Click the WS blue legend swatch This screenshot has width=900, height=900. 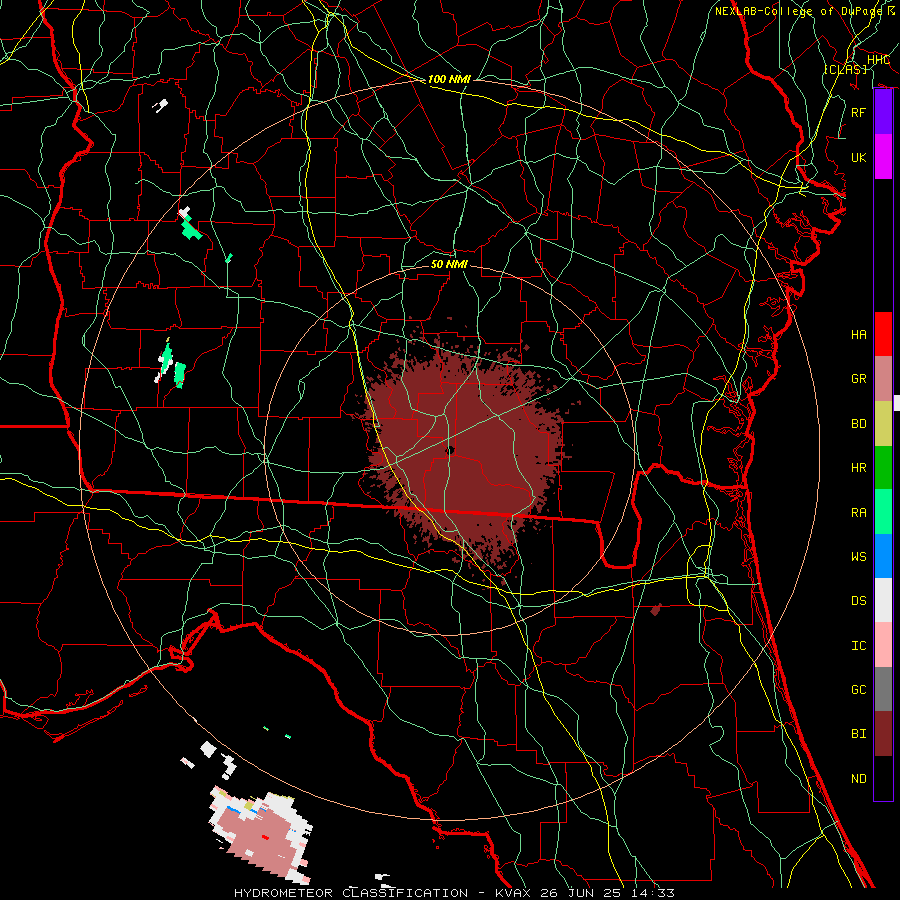tap(883, 556)
